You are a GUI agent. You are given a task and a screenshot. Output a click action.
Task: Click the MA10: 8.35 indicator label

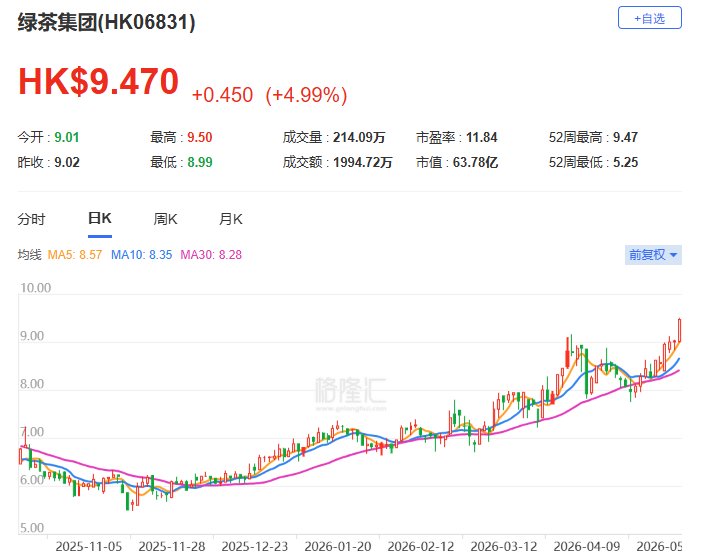[x=141, y=255]
